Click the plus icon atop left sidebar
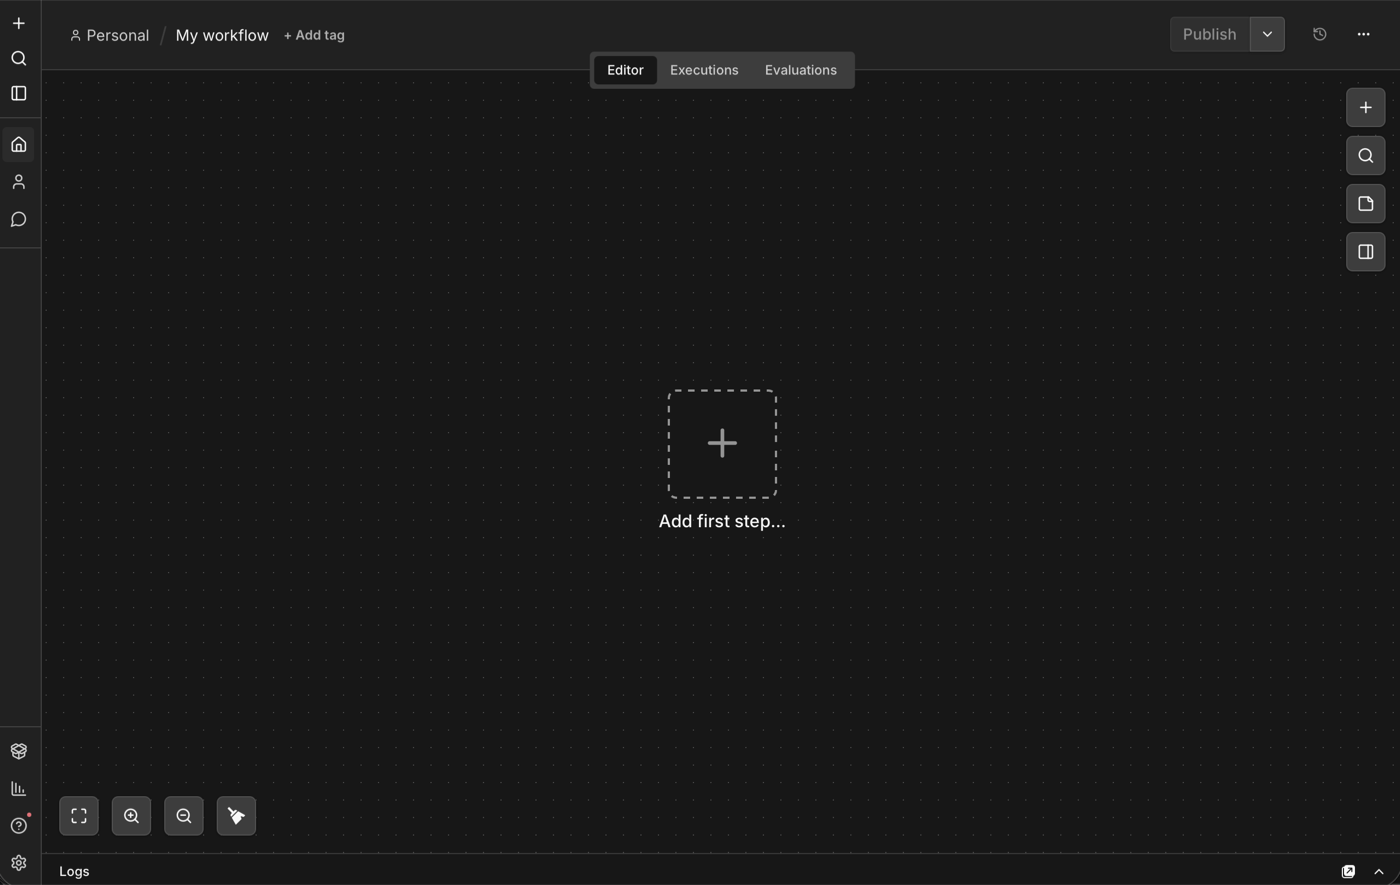 (x=18, y=23)
